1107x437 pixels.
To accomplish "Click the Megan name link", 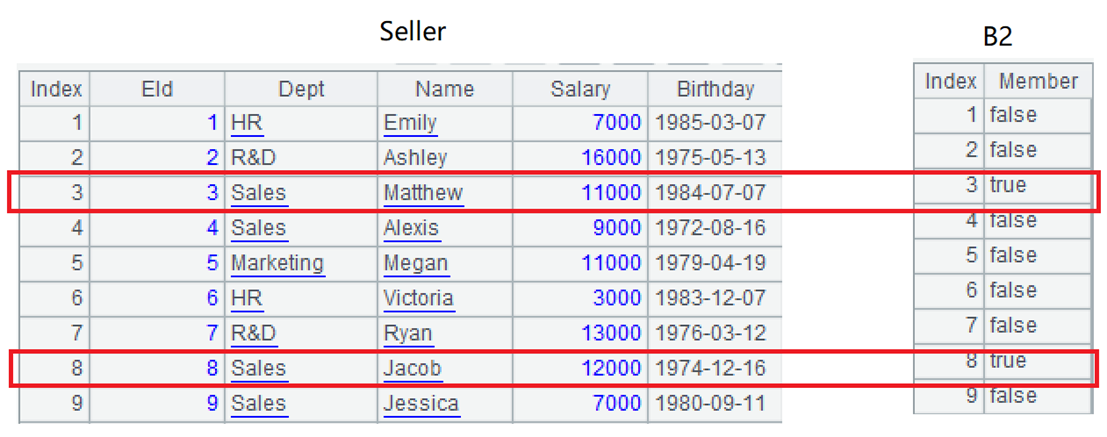I will (415, 263).
